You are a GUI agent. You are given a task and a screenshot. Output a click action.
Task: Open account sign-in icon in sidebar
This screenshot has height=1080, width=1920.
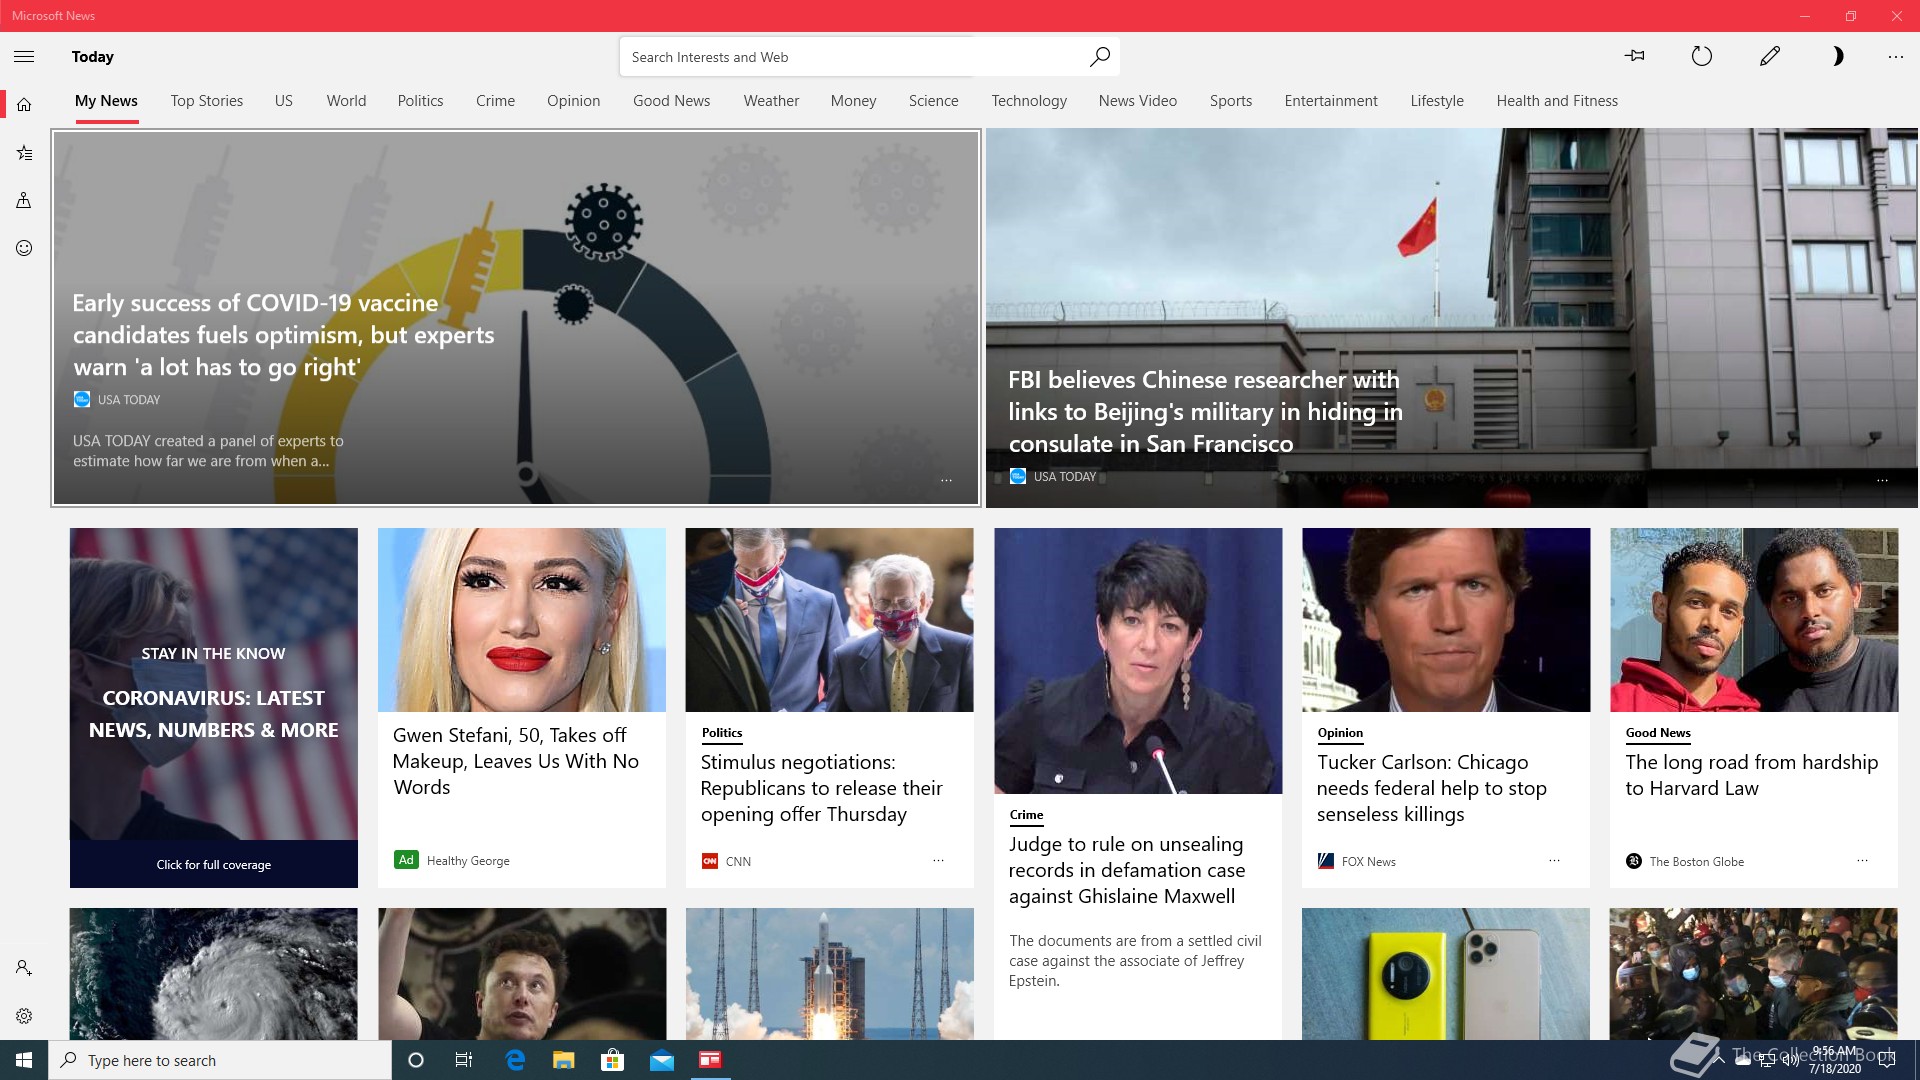pos(24,968)
